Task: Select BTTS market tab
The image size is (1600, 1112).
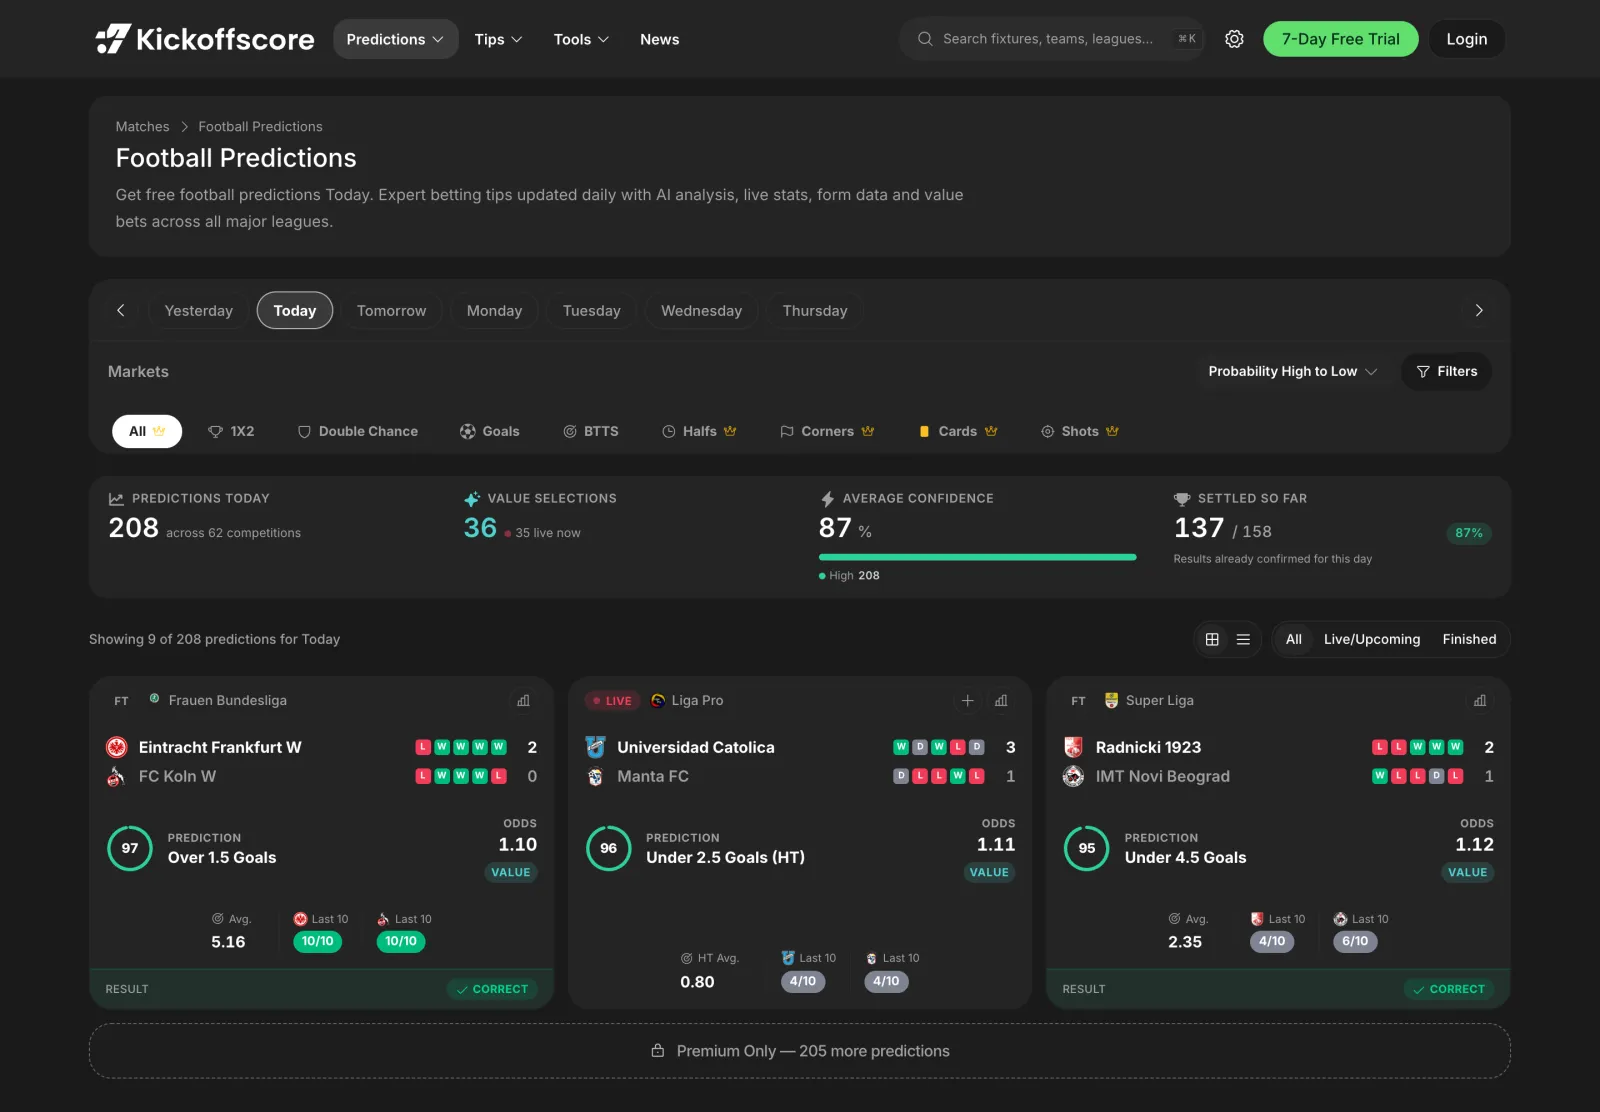Action: (591, 431)
